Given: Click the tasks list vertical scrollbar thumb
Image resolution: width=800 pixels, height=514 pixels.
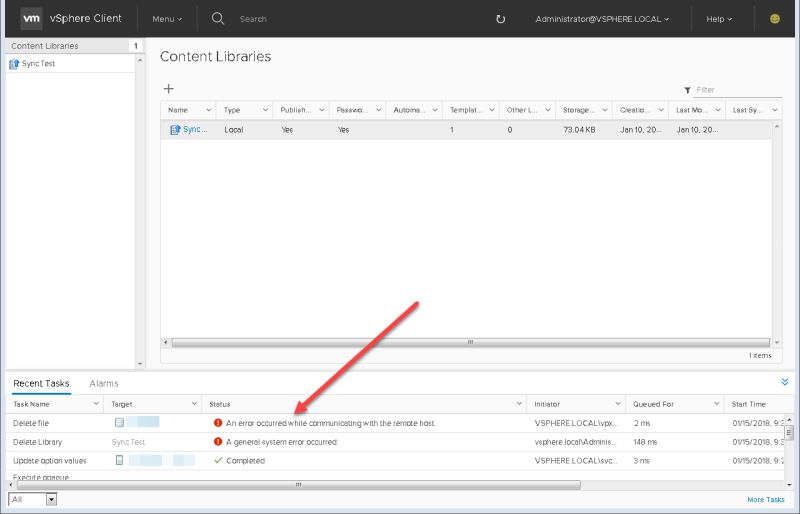Looking at the screenshot, I should coord(789,433).
